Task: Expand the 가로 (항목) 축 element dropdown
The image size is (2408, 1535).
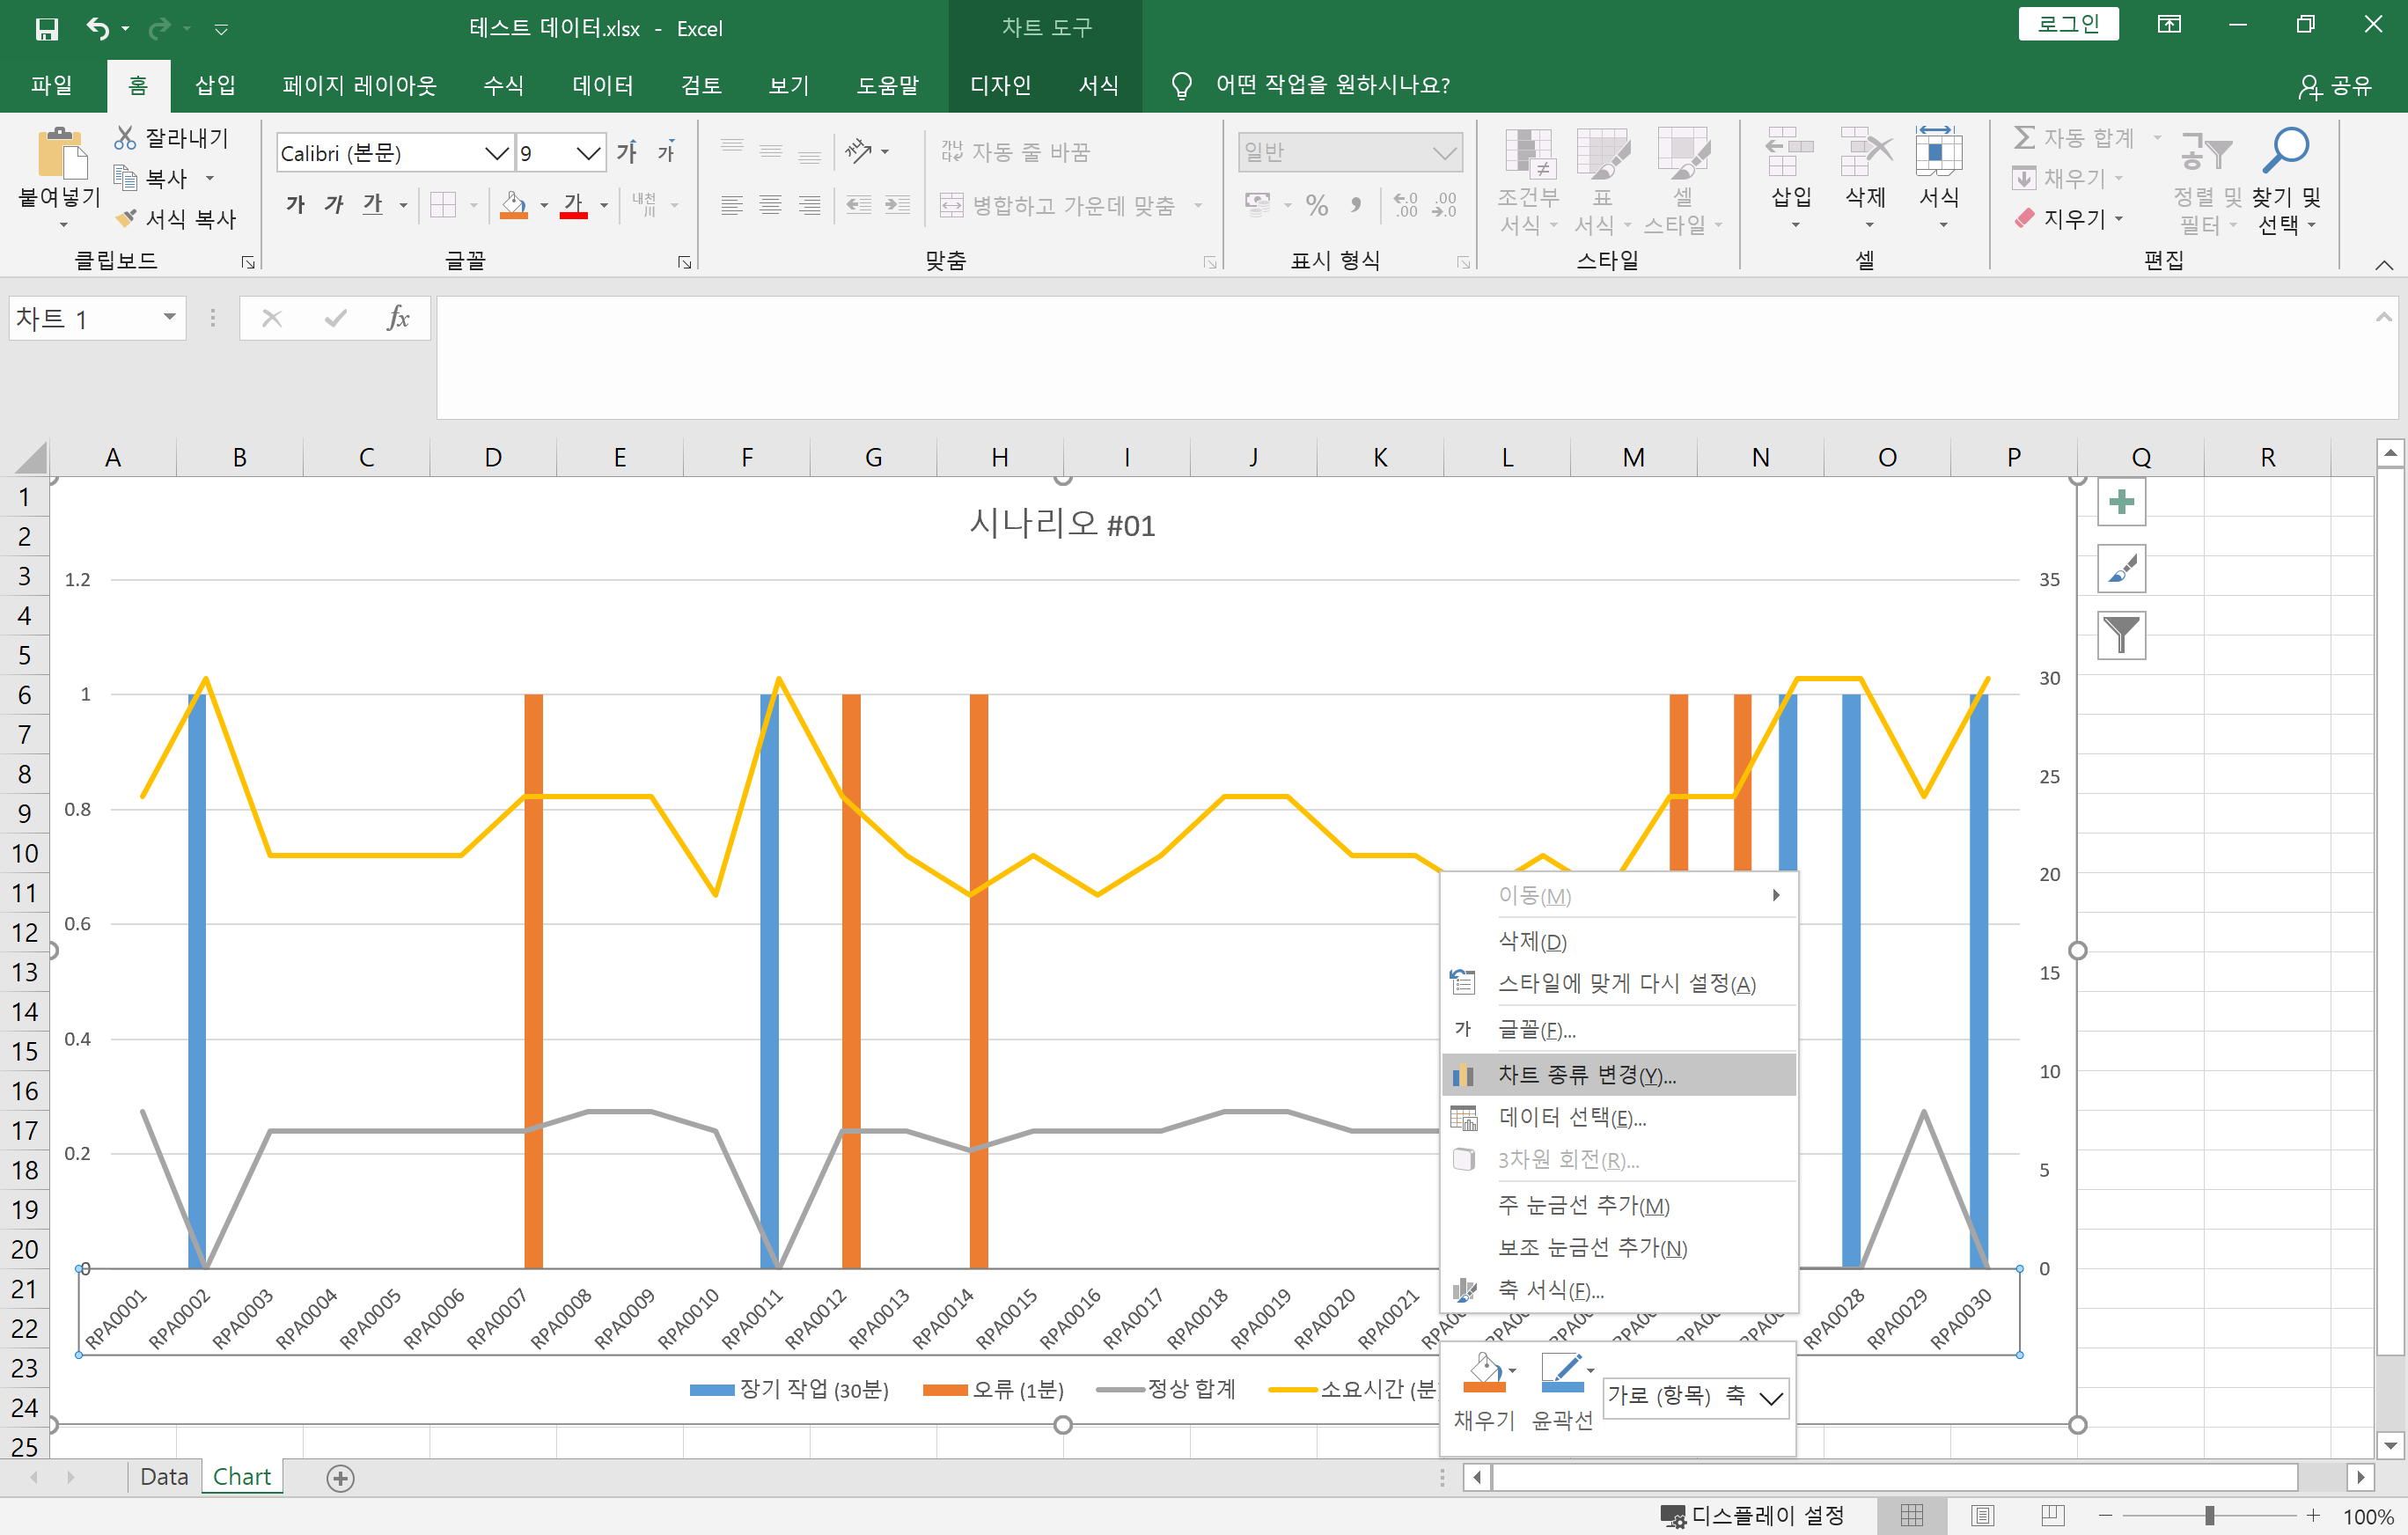Action: pos(1771,1398)
